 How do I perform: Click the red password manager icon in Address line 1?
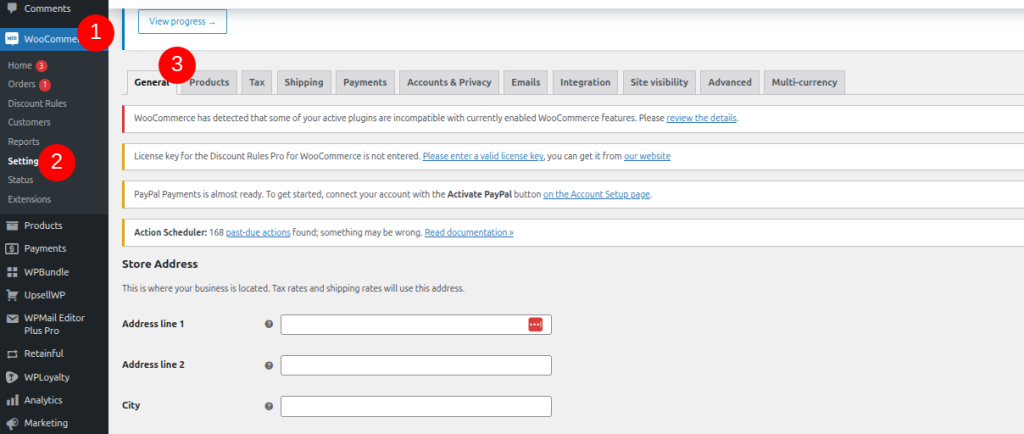point(536,324)
